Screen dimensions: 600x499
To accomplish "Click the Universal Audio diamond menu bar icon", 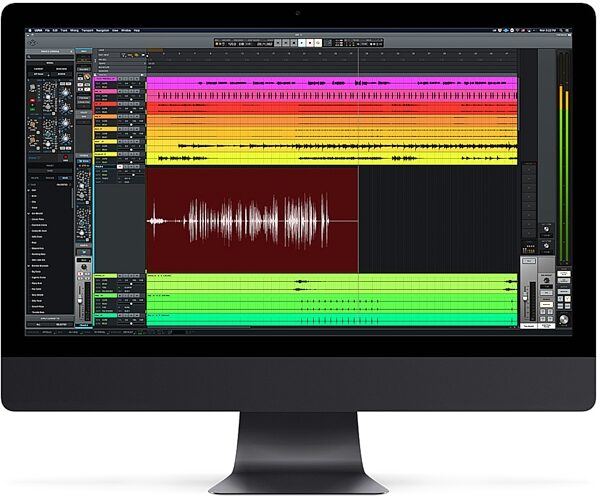I will click(506, 30).
